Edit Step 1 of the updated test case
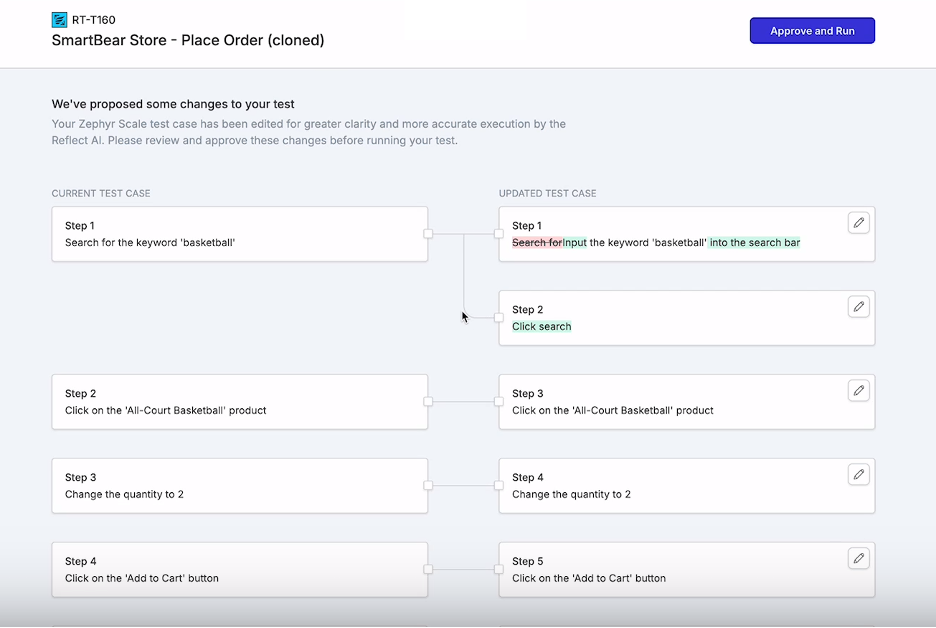 click(858, 222)
